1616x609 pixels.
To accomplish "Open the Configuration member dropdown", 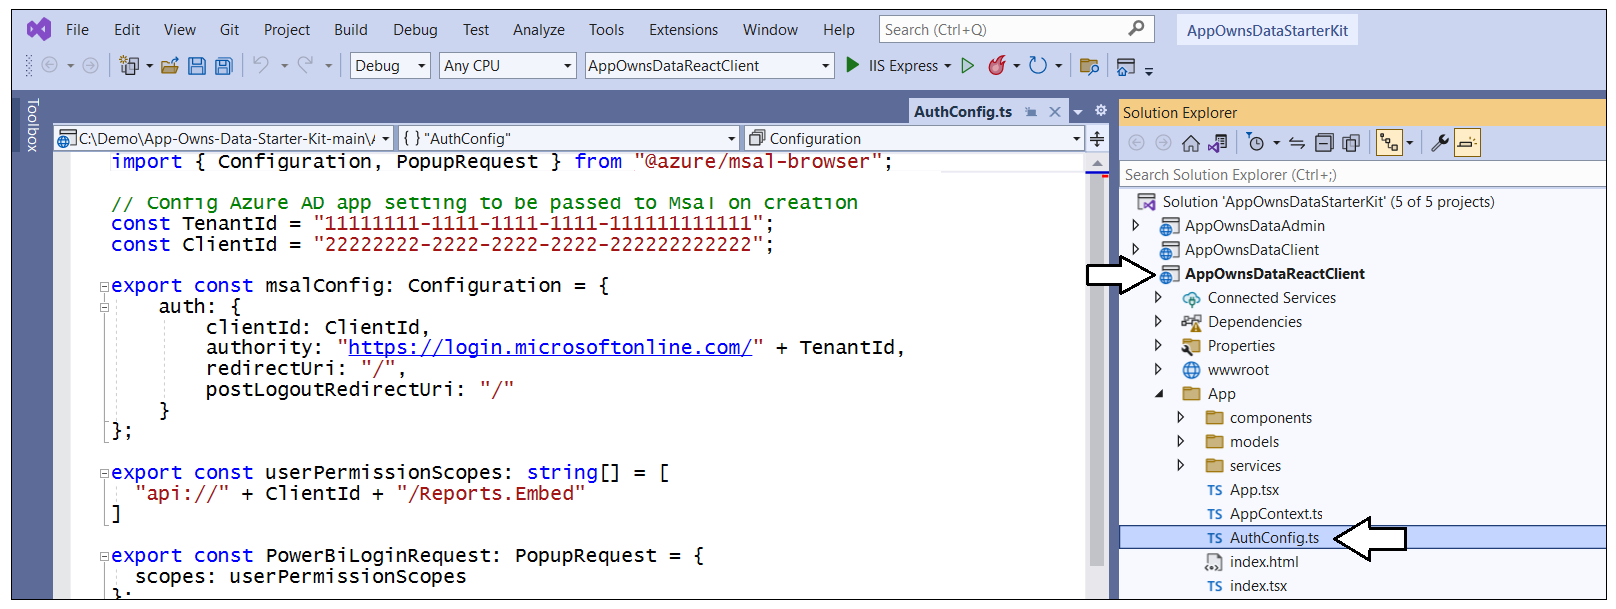I will 1076,138.
